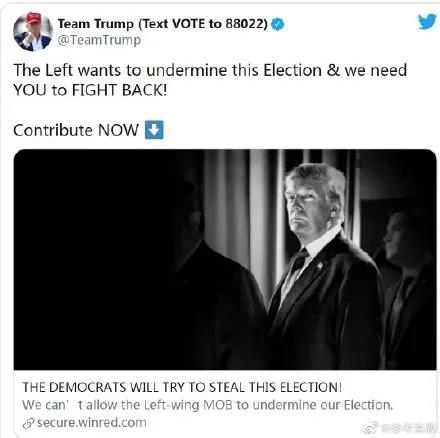Follow the secure.winred.com domain link
The width and height of the screenshot is (440, 438).
point(92,423)
